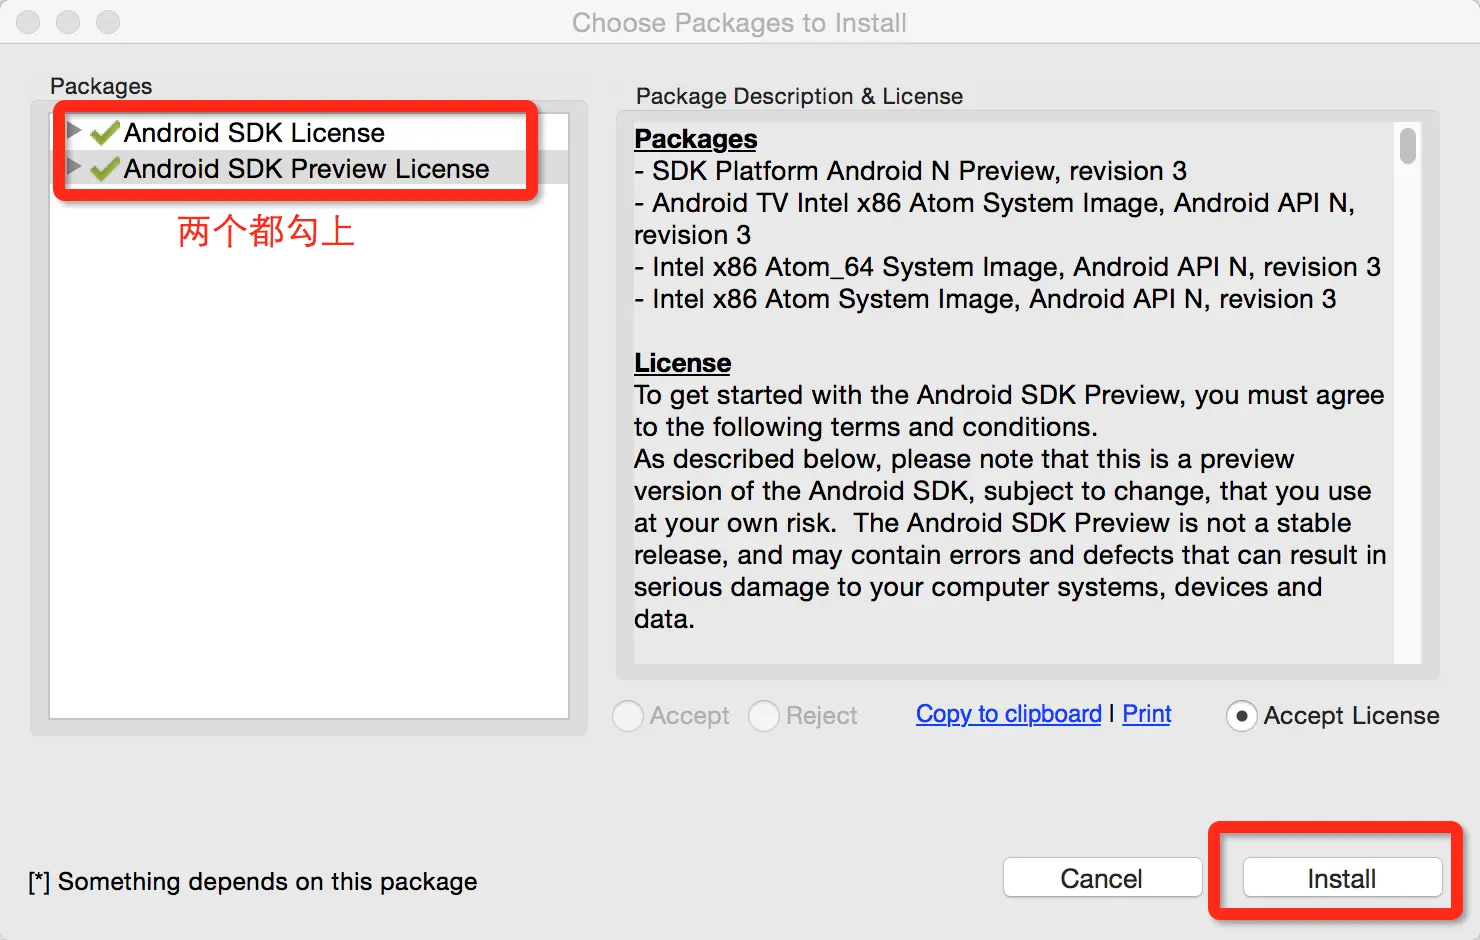This screenshot has width=1480, height=940.
Task: Open the Copy to clipboard link
Action: point(1008,714)
